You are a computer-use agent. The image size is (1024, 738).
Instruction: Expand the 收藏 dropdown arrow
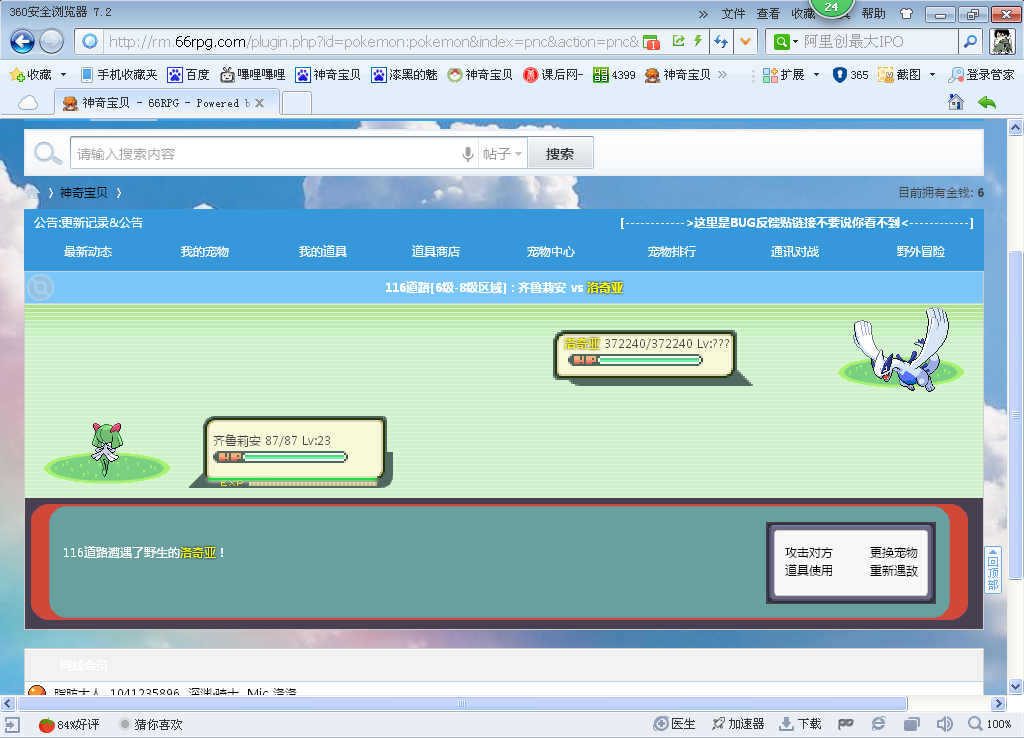pos(63,75)
